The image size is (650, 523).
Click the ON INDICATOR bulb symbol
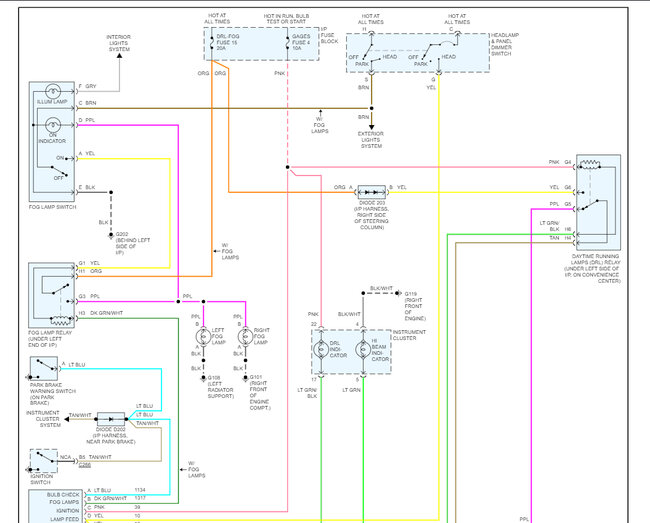tap(53, 125)
